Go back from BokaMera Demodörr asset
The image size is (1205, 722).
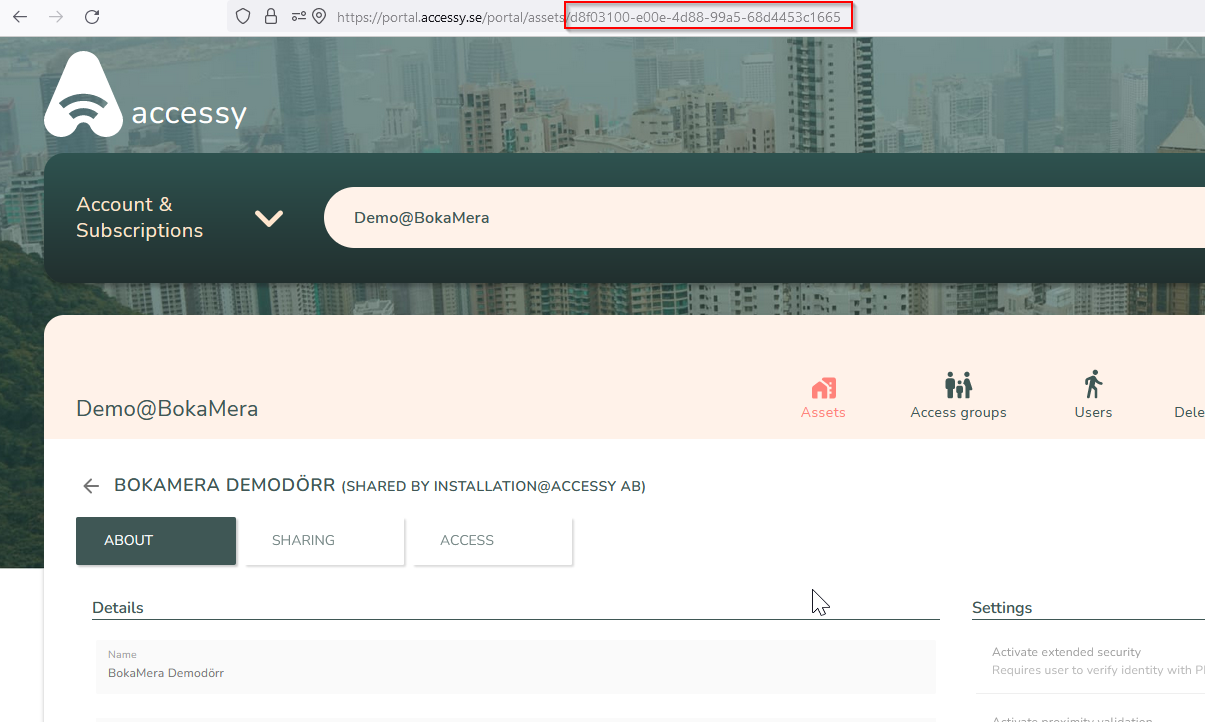pos(91,486)
